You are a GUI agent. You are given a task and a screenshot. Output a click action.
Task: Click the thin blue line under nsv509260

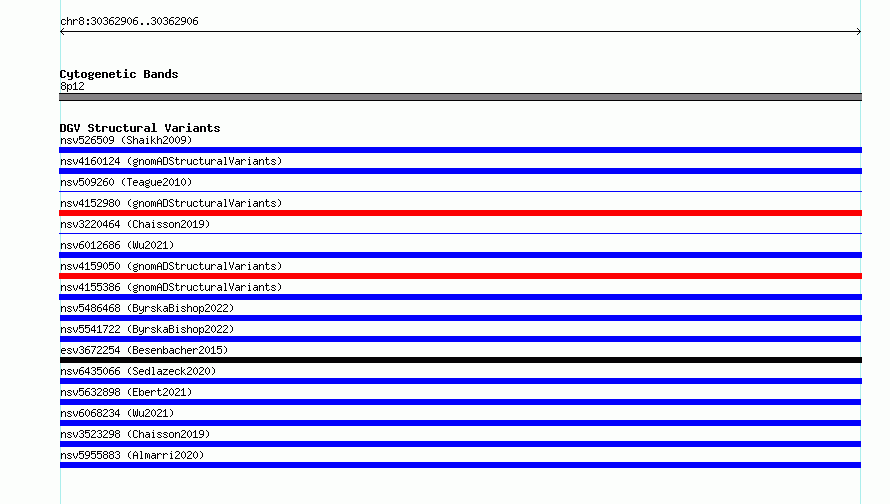[460, 192]
